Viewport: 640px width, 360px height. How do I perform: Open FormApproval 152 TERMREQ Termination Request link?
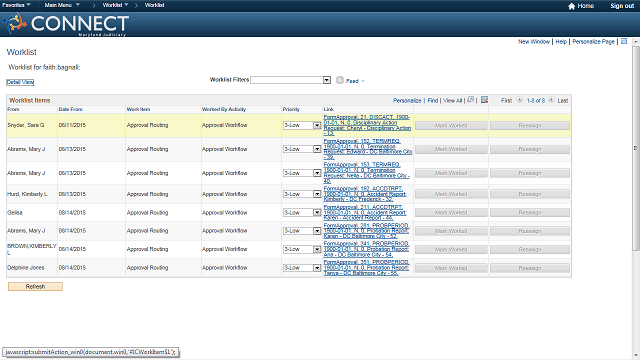pyautogui.click(x=368, y=149)
